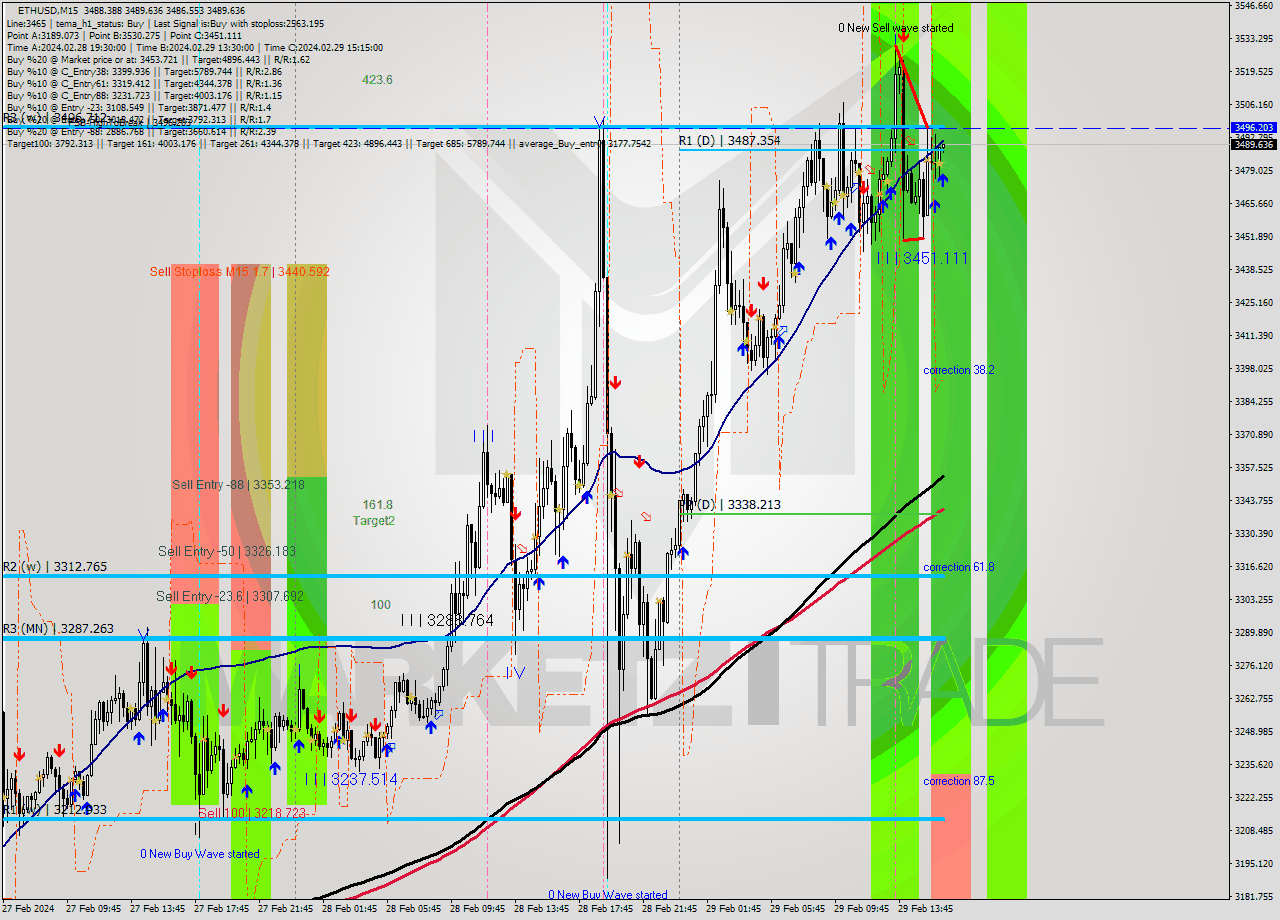Image resolution: width=1280 pixels, height=920 pixels.
Task: Click the 3289.890 price axis value
Action: (1254, 633)
